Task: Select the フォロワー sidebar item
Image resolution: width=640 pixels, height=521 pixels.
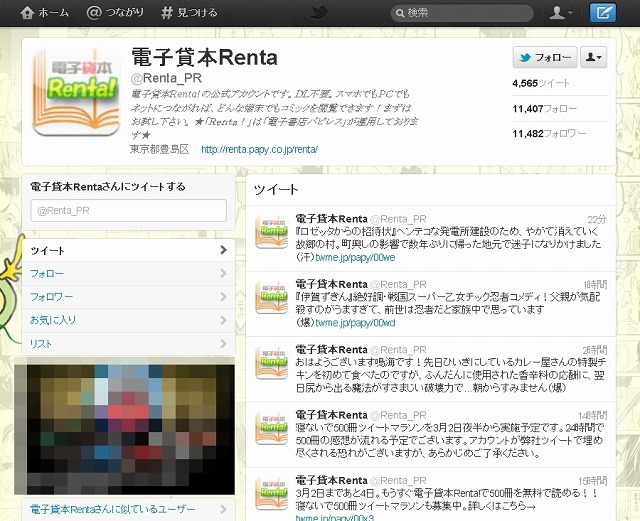Action: tap(129, 297)
